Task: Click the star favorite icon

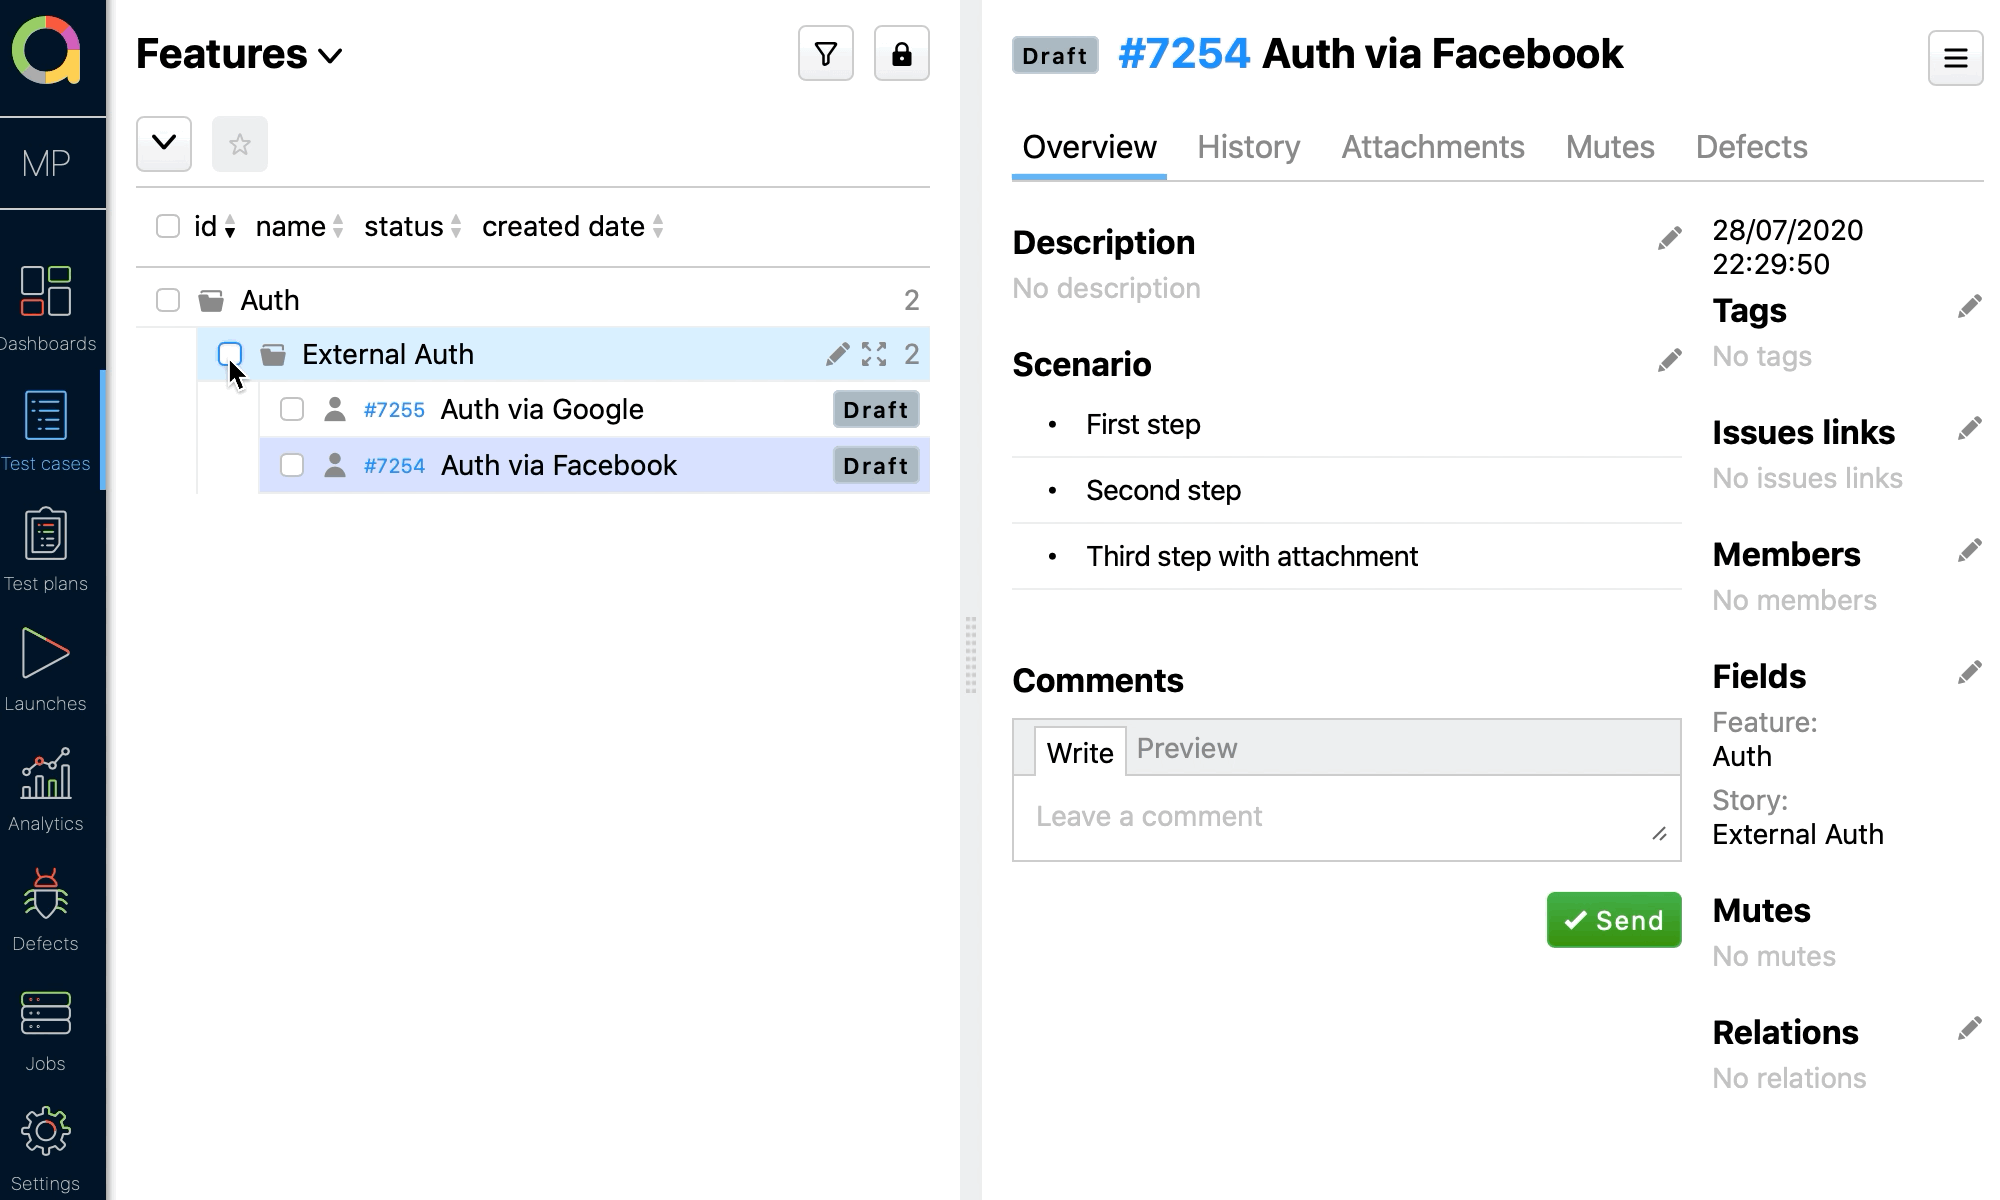Action: pyautogui.click(x=239, y=145)
